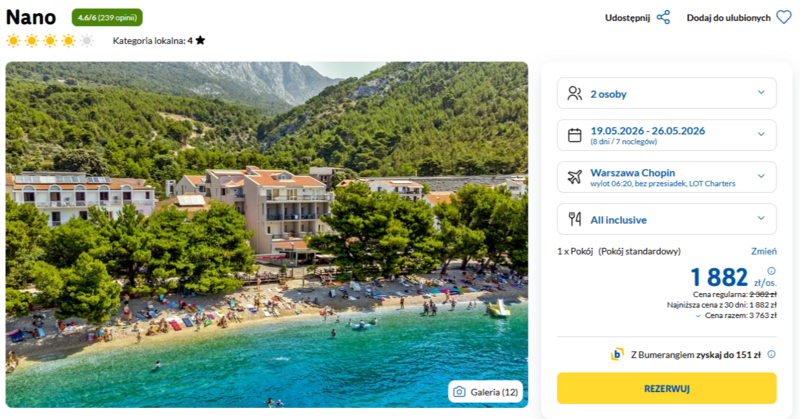Expand the 2 osoby guests dropdown
The image size is (800, 419).
[x=666, y=93]
